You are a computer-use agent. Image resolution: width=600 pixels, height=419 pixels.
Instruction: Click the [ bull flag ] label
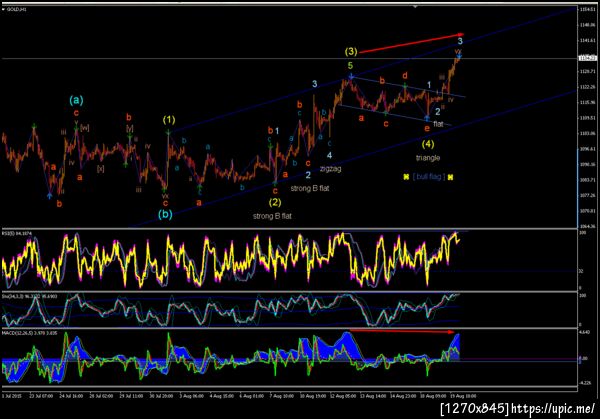pyautogui.click(x=429, y=177)
